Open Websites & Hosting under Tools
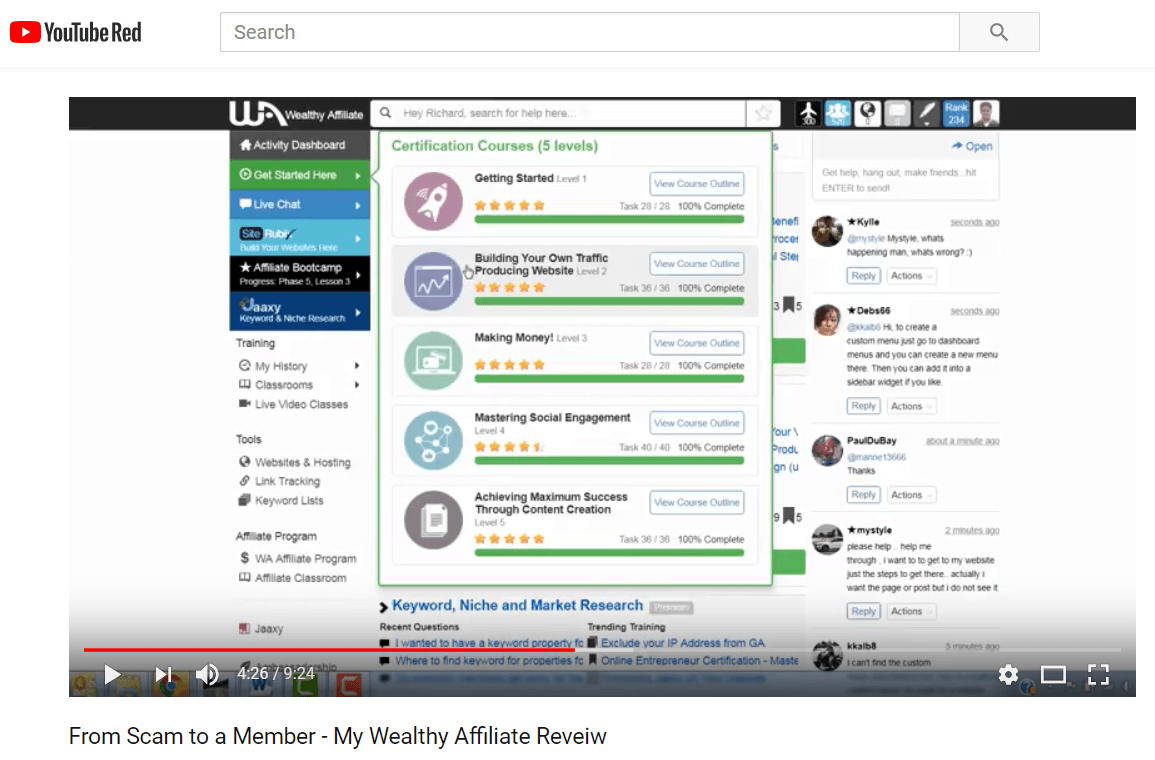Viewport: 1155px width, 760px height. [x=295, y=462]
